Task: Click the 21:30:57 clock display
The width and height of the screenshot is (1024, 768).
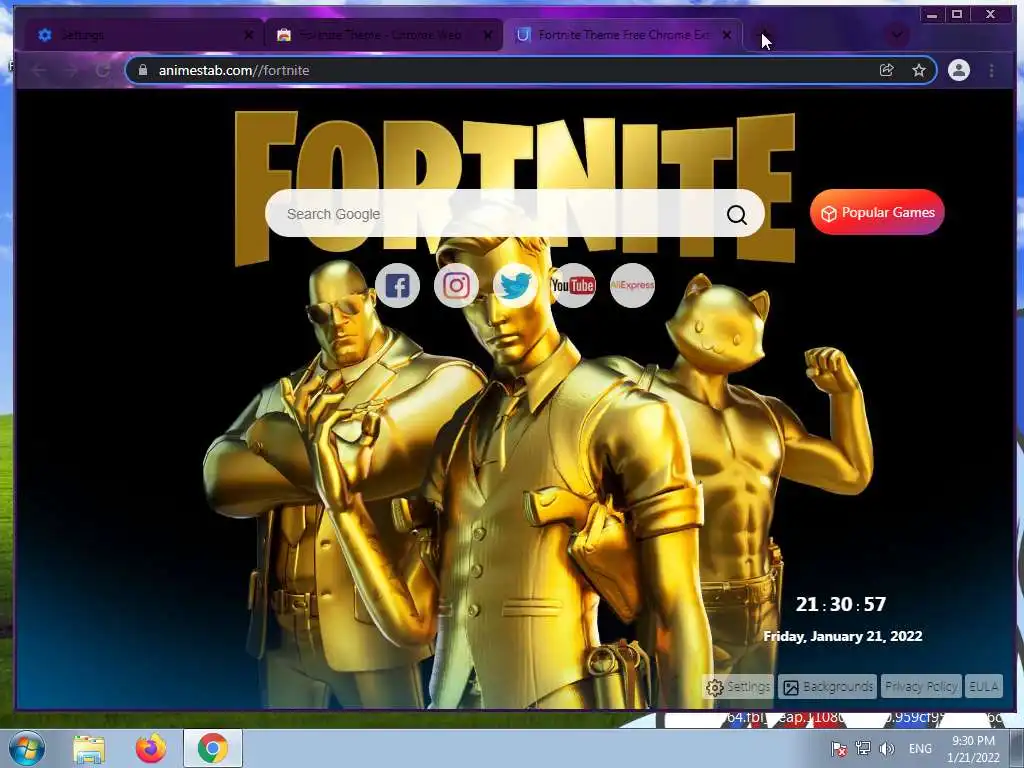Action: tap(840, 604)
